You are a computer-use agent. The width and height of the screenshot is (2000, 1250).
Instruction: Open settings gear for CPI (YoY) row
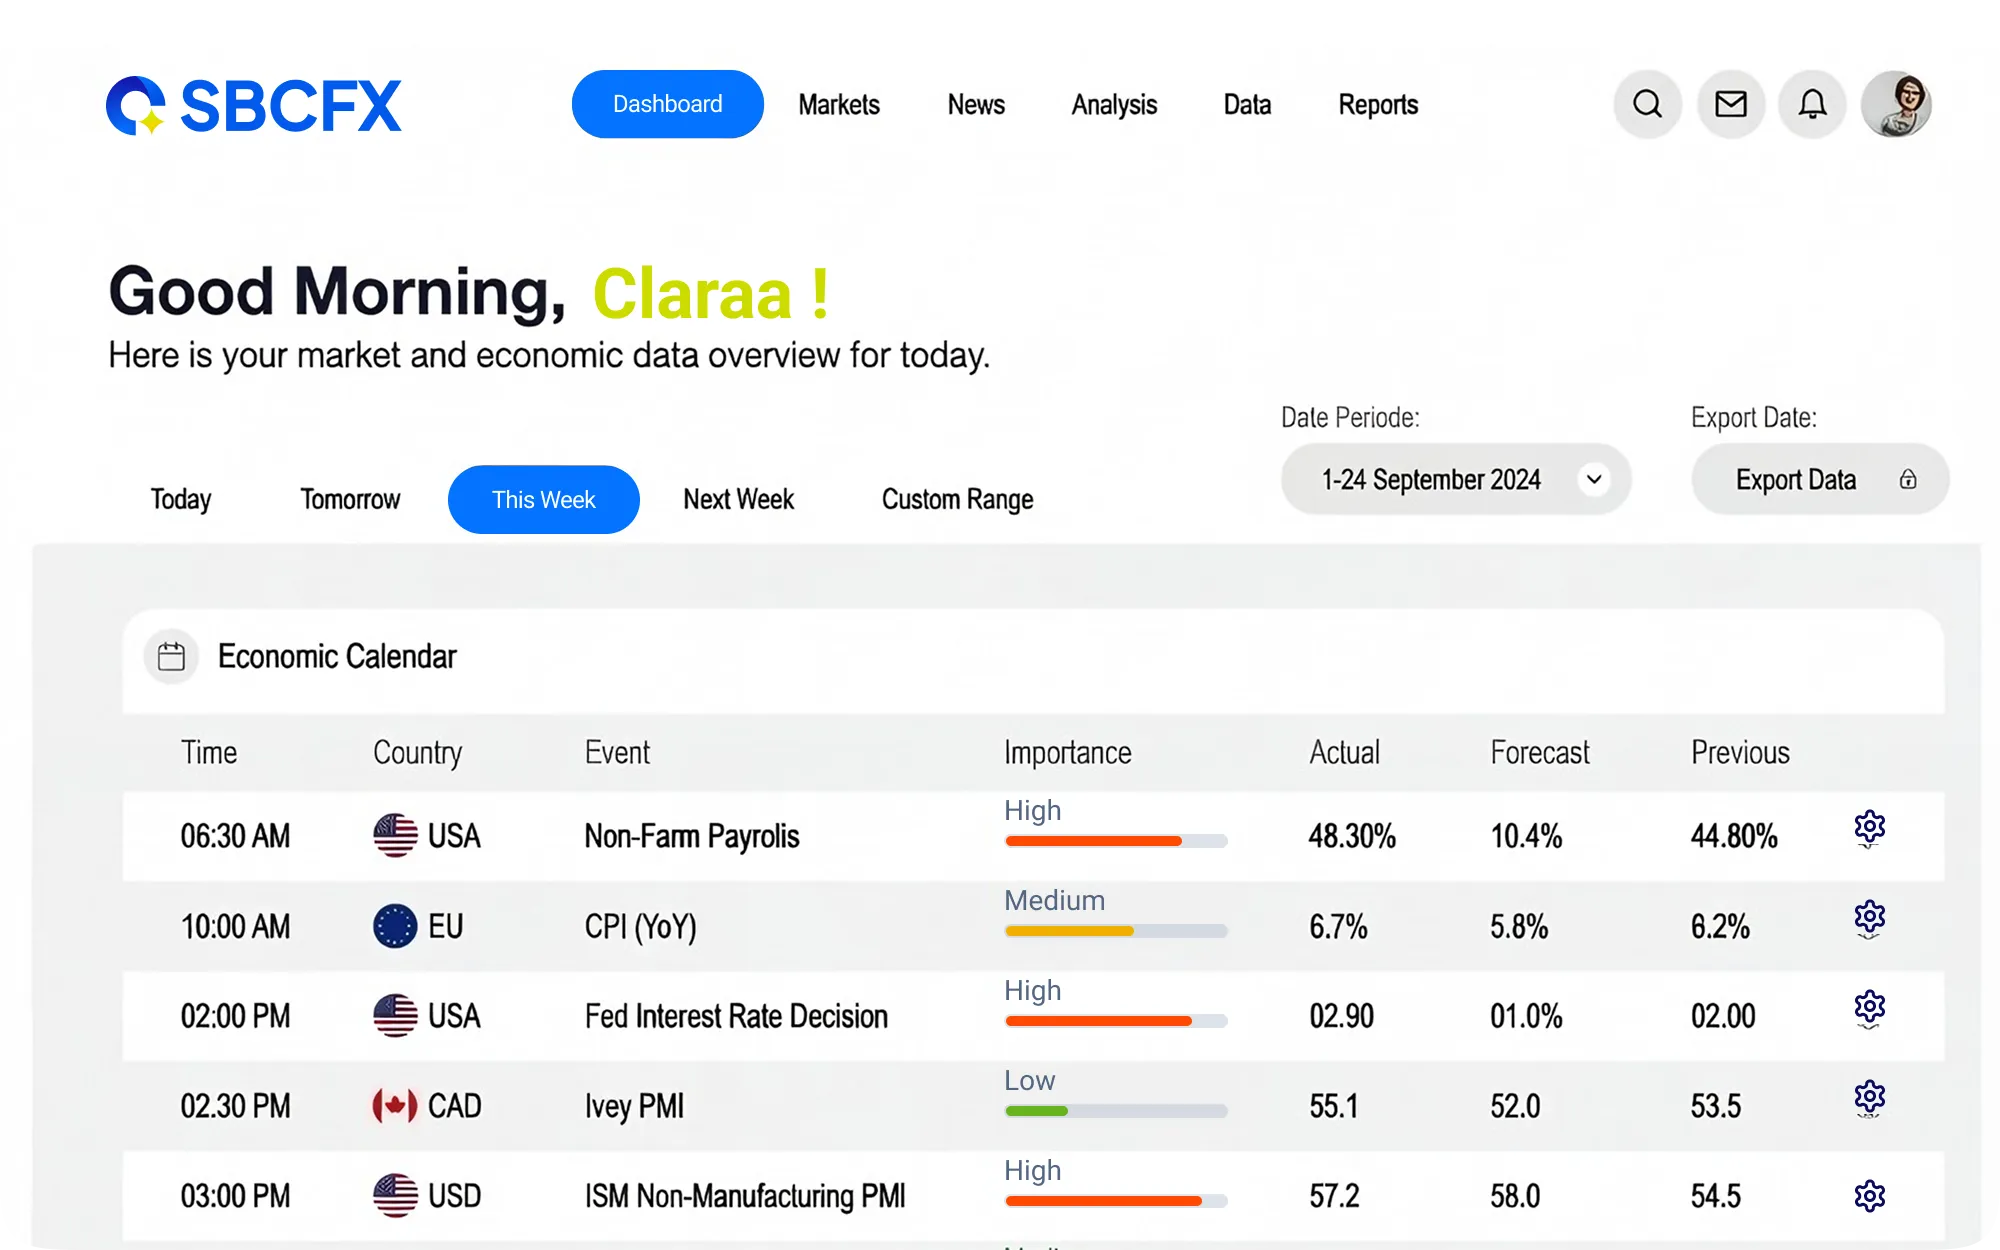click(1869, 918)
